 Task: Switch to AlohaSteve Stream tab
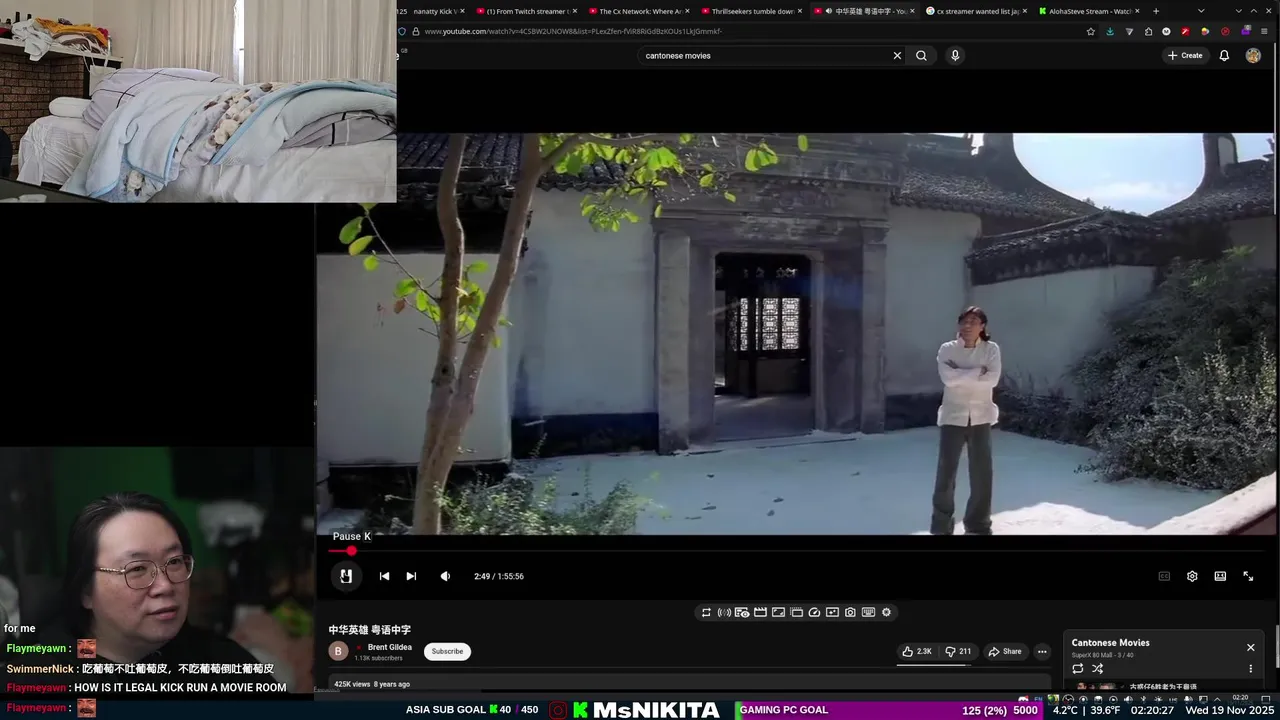(x=1089, y=11)
